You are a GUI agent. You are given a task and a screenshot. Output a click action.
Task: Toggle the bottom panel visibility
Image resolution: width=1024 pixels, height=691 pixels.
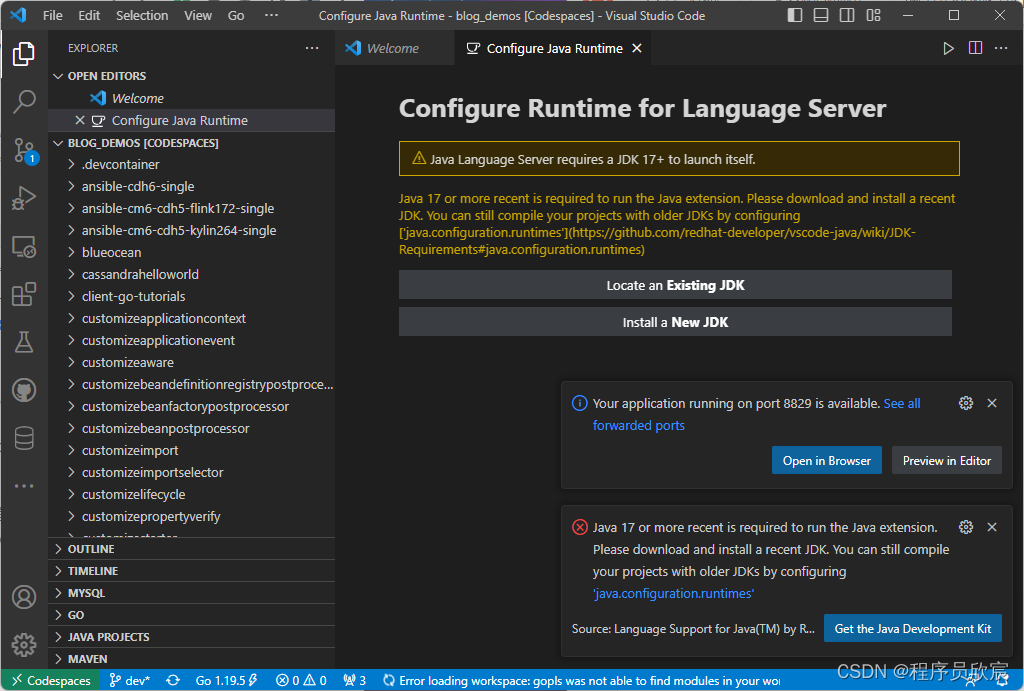pyautogui.click(x=821, y=15)
